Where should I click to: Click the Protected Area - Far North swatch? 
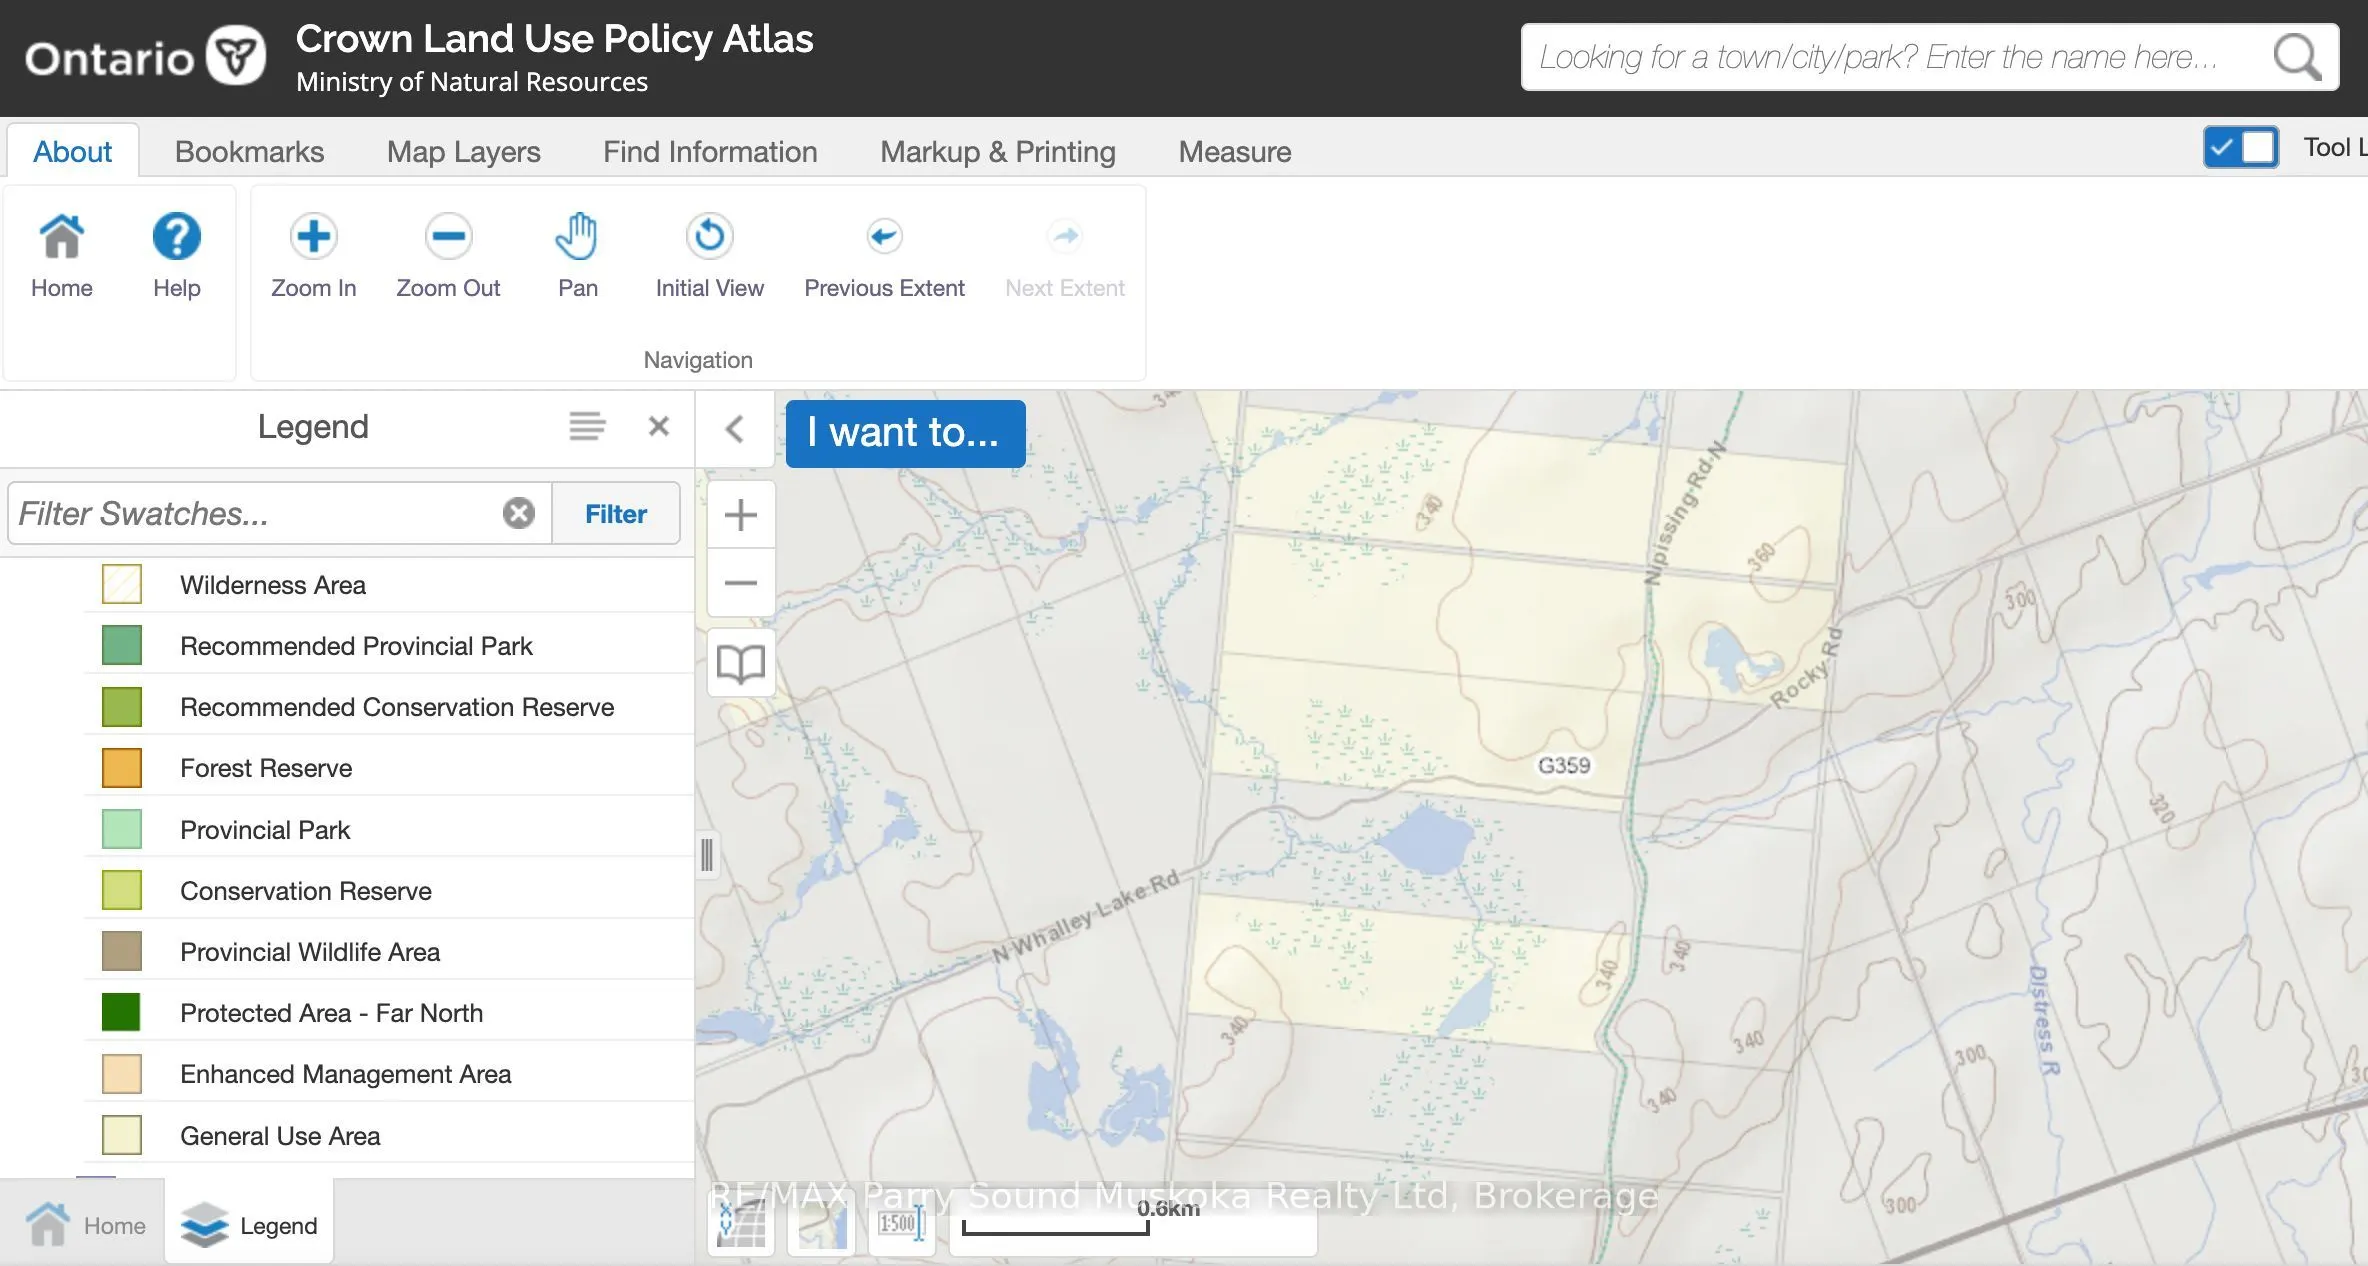pyautogui.click(x=122, y=1012)
